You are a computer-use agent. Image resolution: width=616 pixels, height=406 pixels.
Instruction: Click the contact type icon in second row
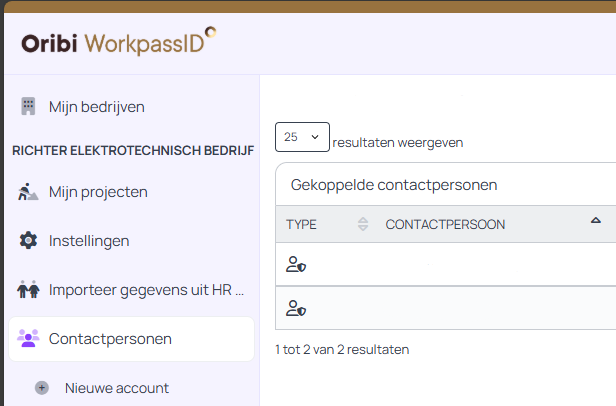pyautogui.click(x=295, y=308)
